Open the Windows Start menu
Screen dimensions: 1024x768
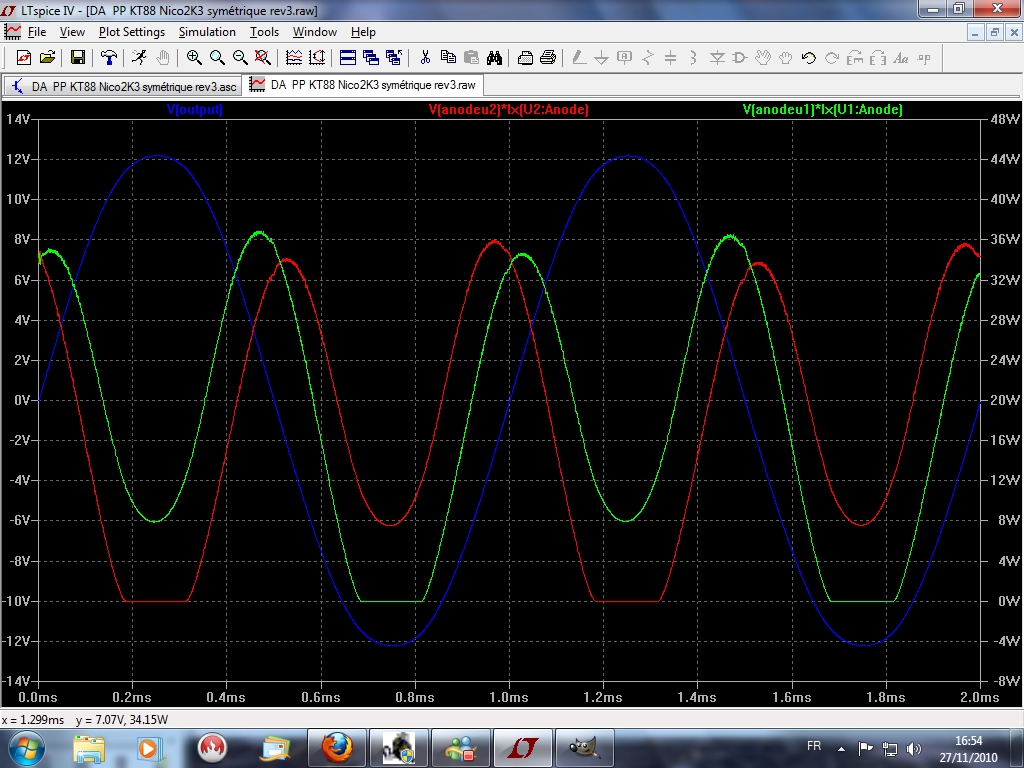tap(26, 748)
